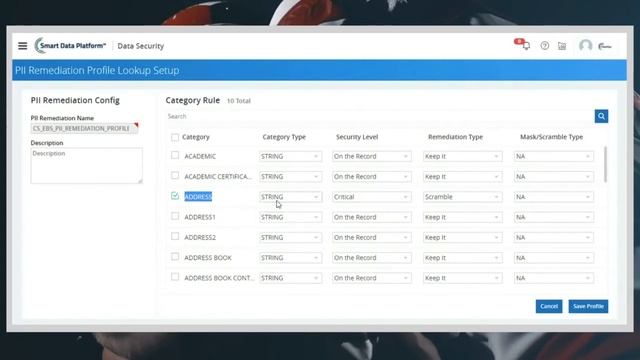
Task: Check the ADDRESS1 row checkbox
Action: coord(175,216)
